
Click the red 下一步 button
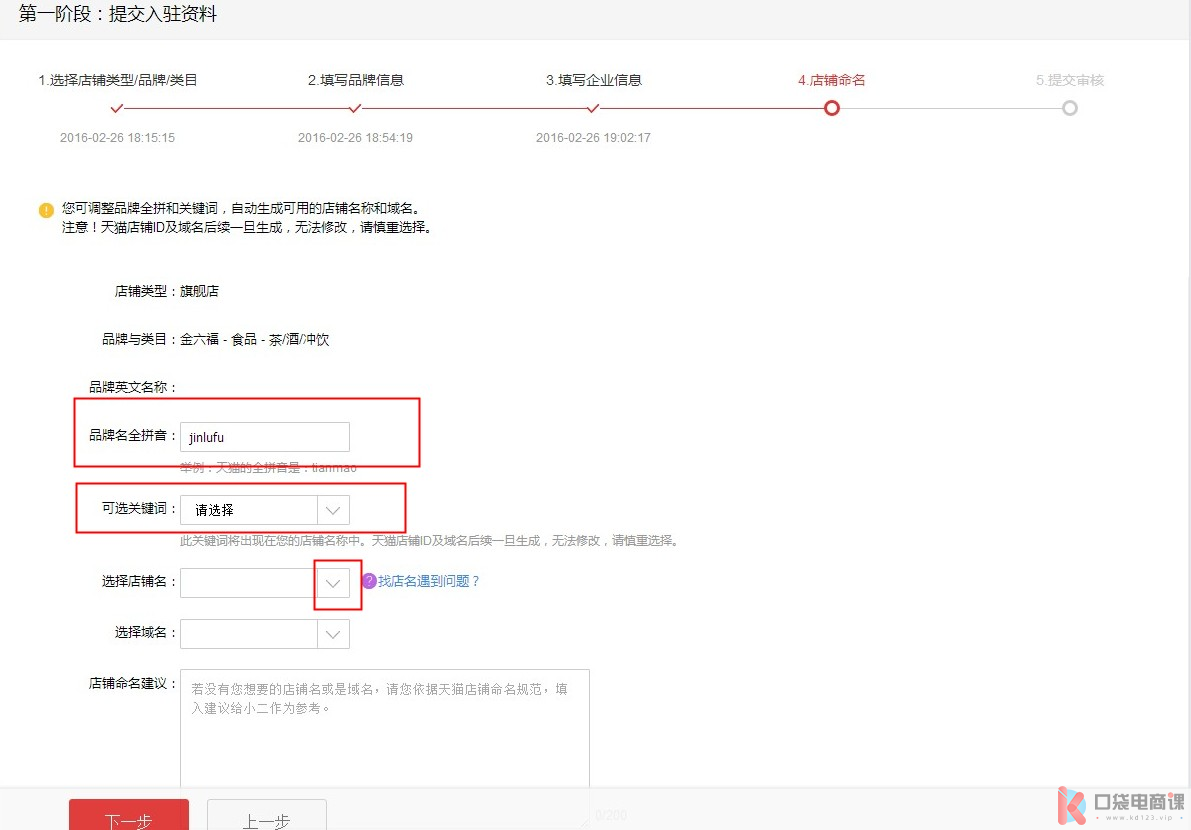click(x=128, y=816)
